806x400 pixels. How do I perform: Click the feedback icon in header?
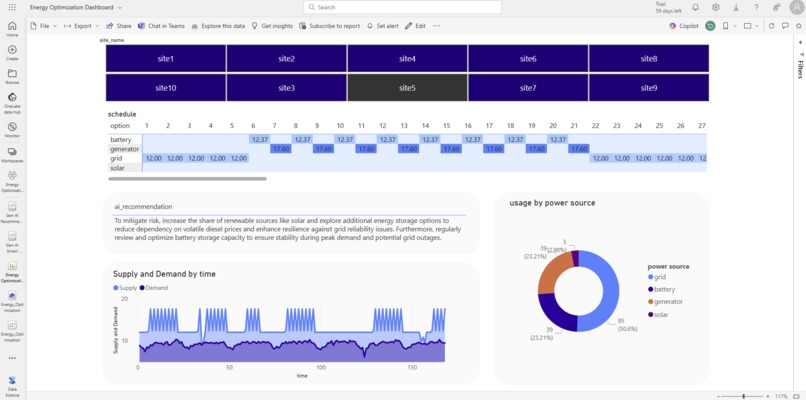pyautogui.click(x=776, y=7)
